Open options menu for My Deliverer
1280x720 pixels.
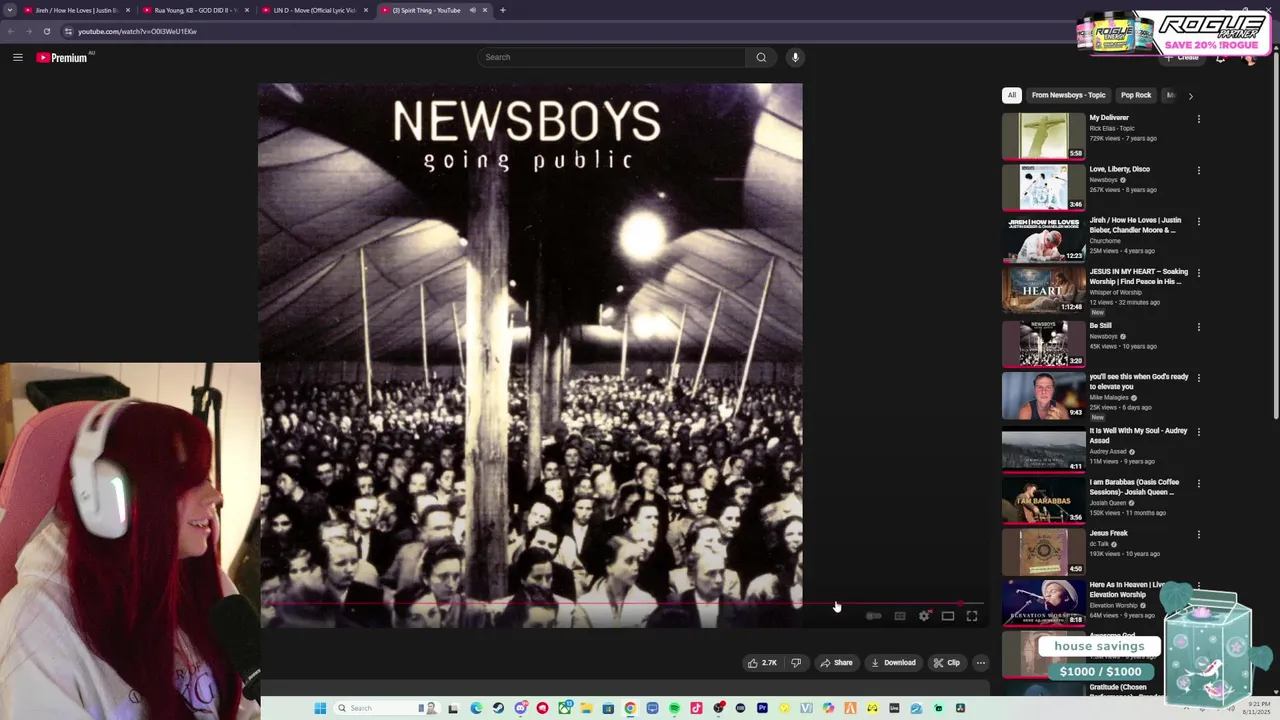(1199, 119)
